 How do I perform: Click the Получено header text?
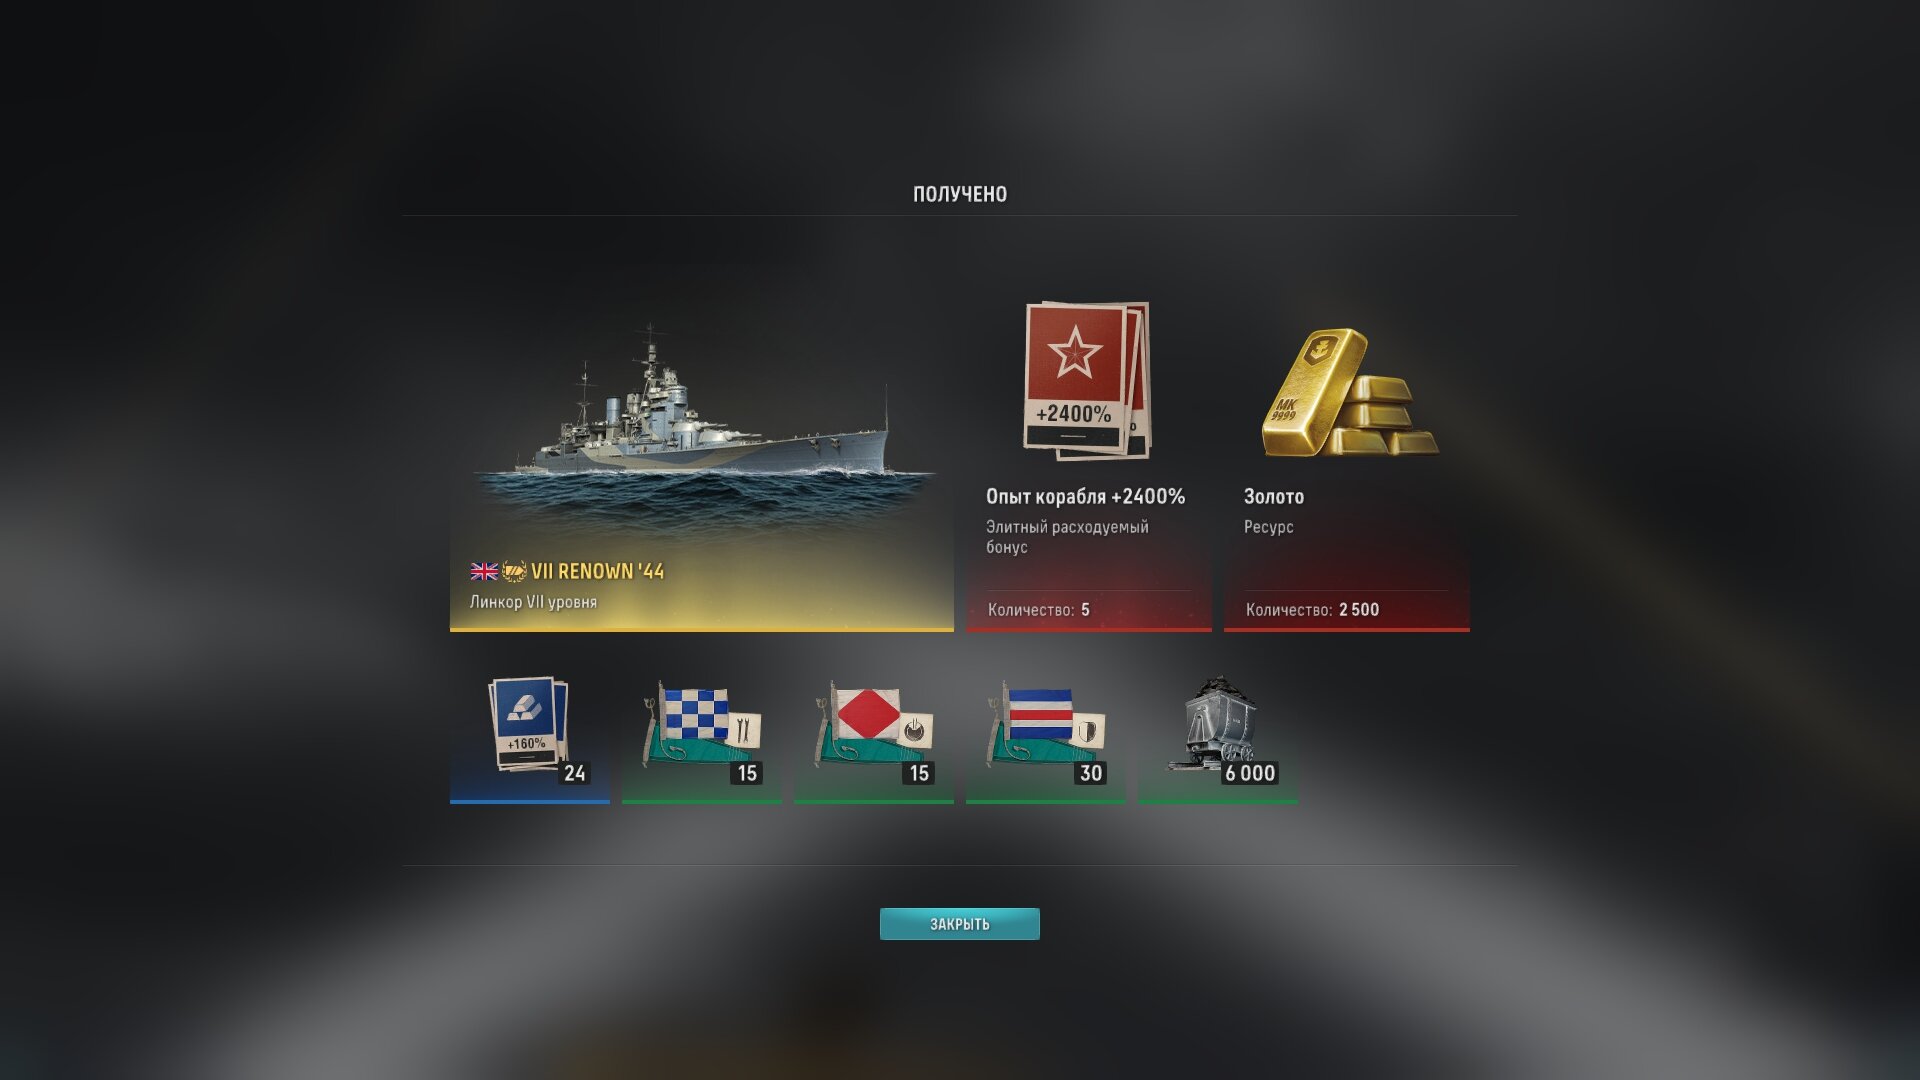coord(960,194)
